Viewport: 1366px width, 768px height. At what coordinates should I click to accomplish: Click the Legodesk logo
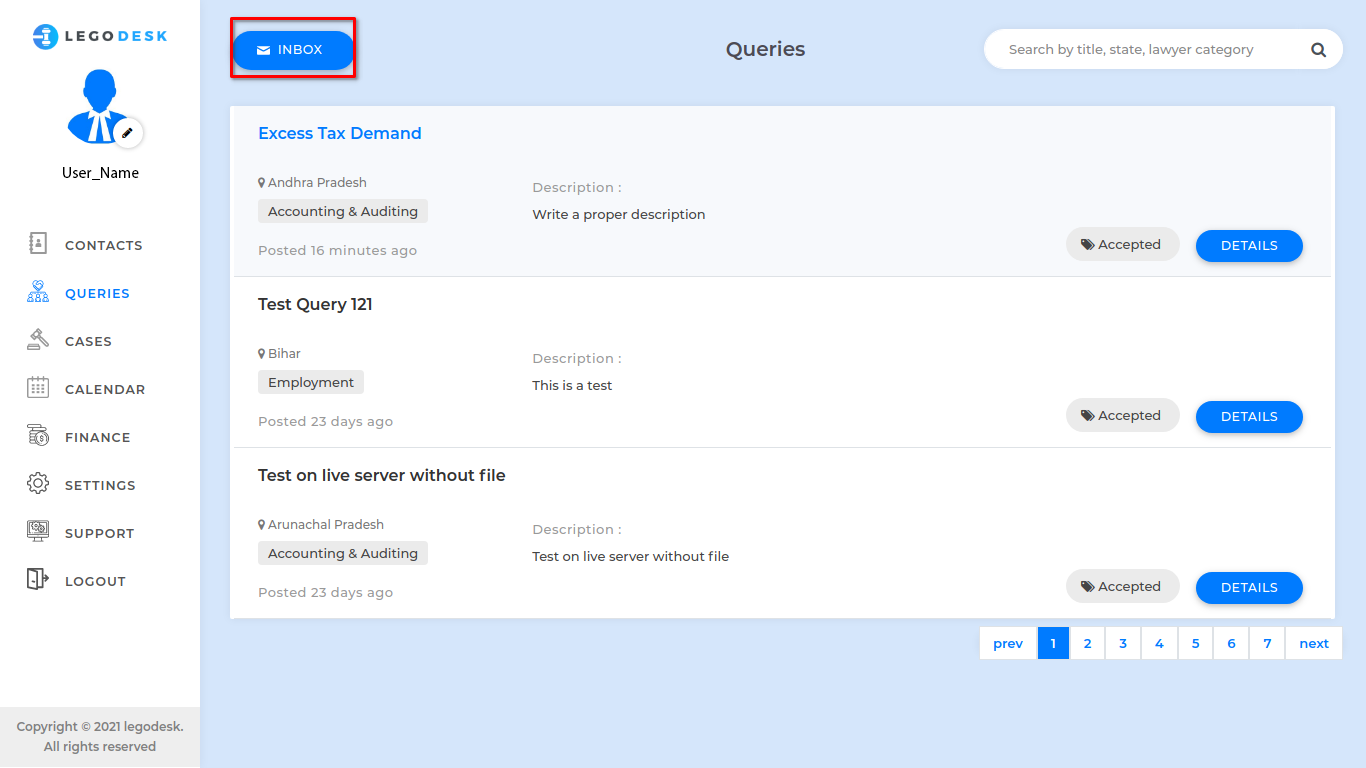[100, 37]
